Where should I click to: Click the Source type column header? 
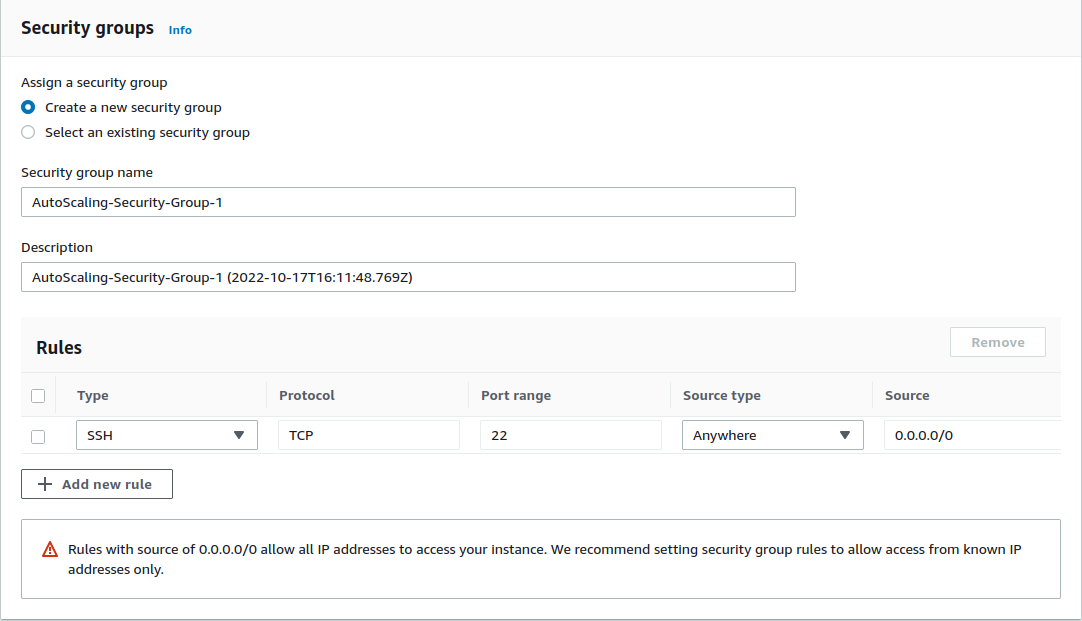[x=722, y=395]
